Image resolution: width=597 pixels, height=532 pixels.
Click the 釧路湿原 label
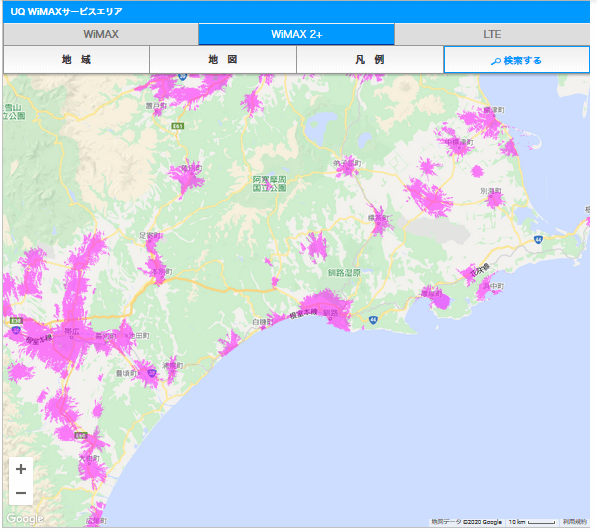[x=344, y=273]
